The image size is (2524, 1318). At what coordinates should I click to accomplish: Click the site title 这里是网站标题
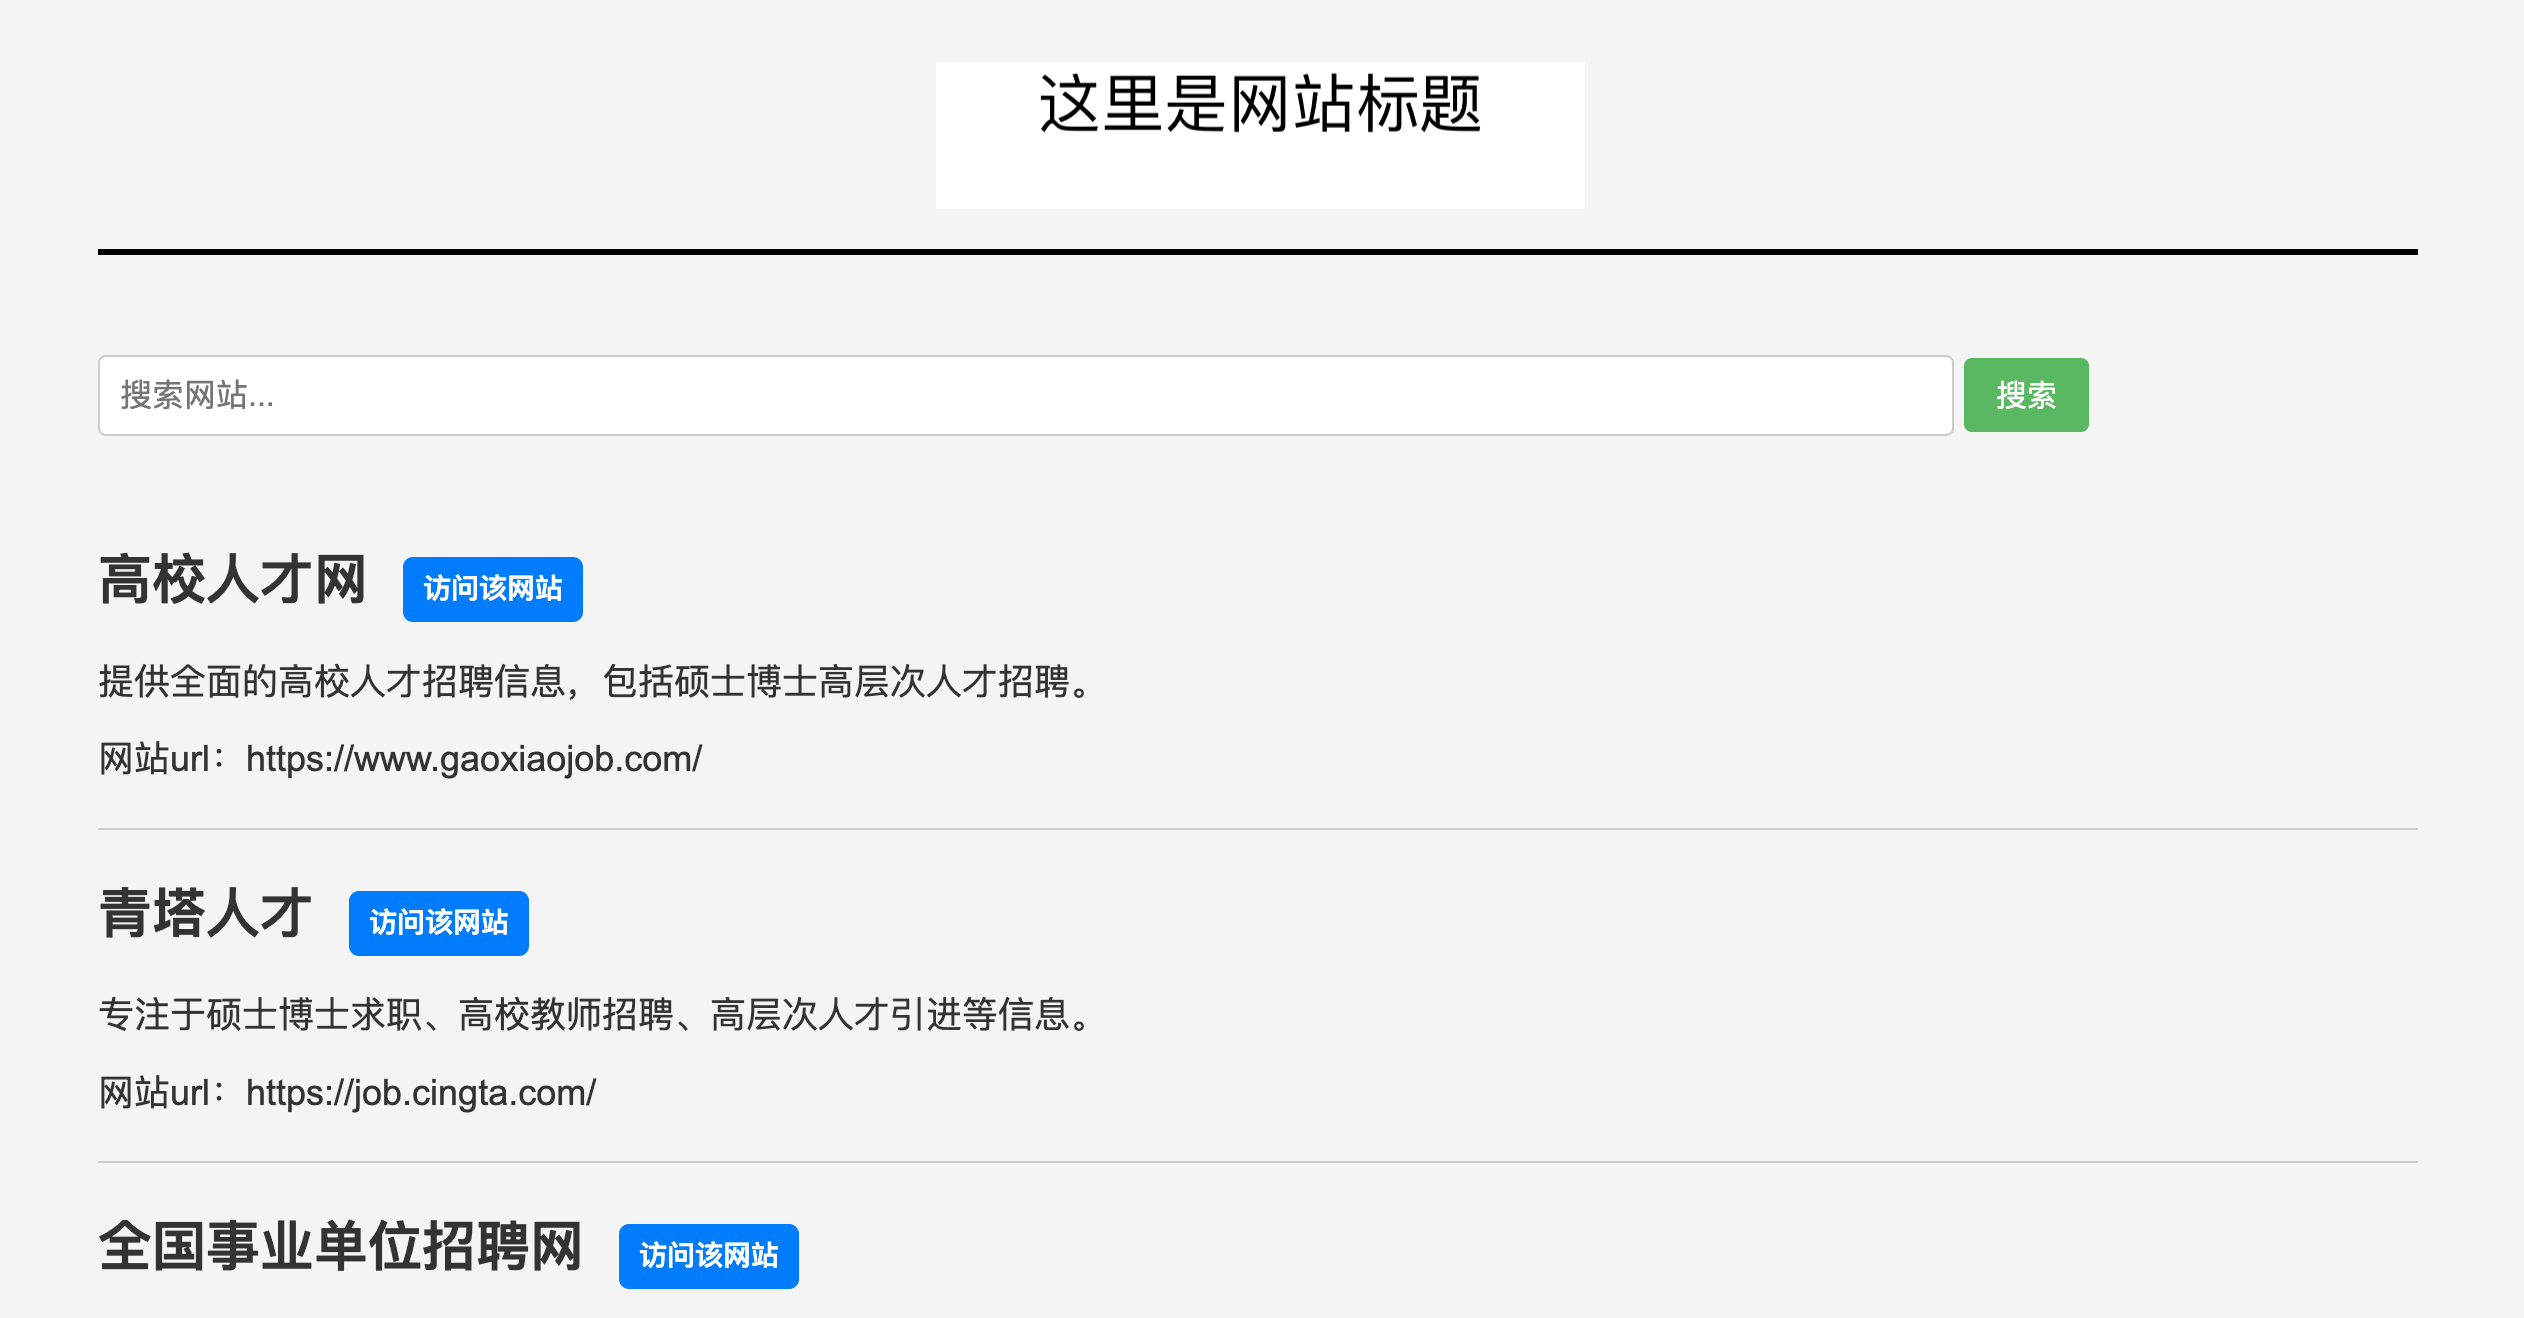coord(1259,104)
